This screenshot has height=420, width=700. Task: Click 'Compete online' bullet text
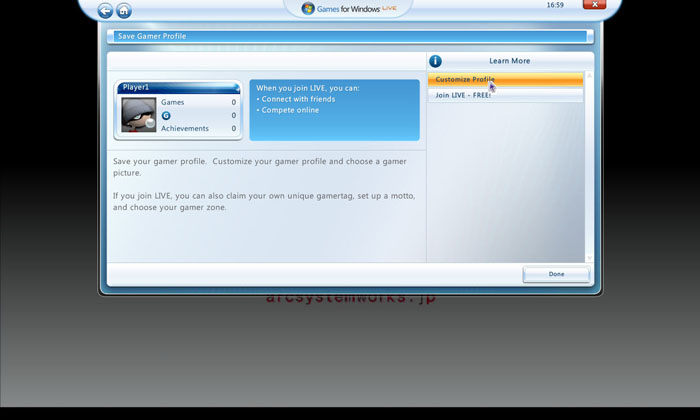(x=290, y=110)
